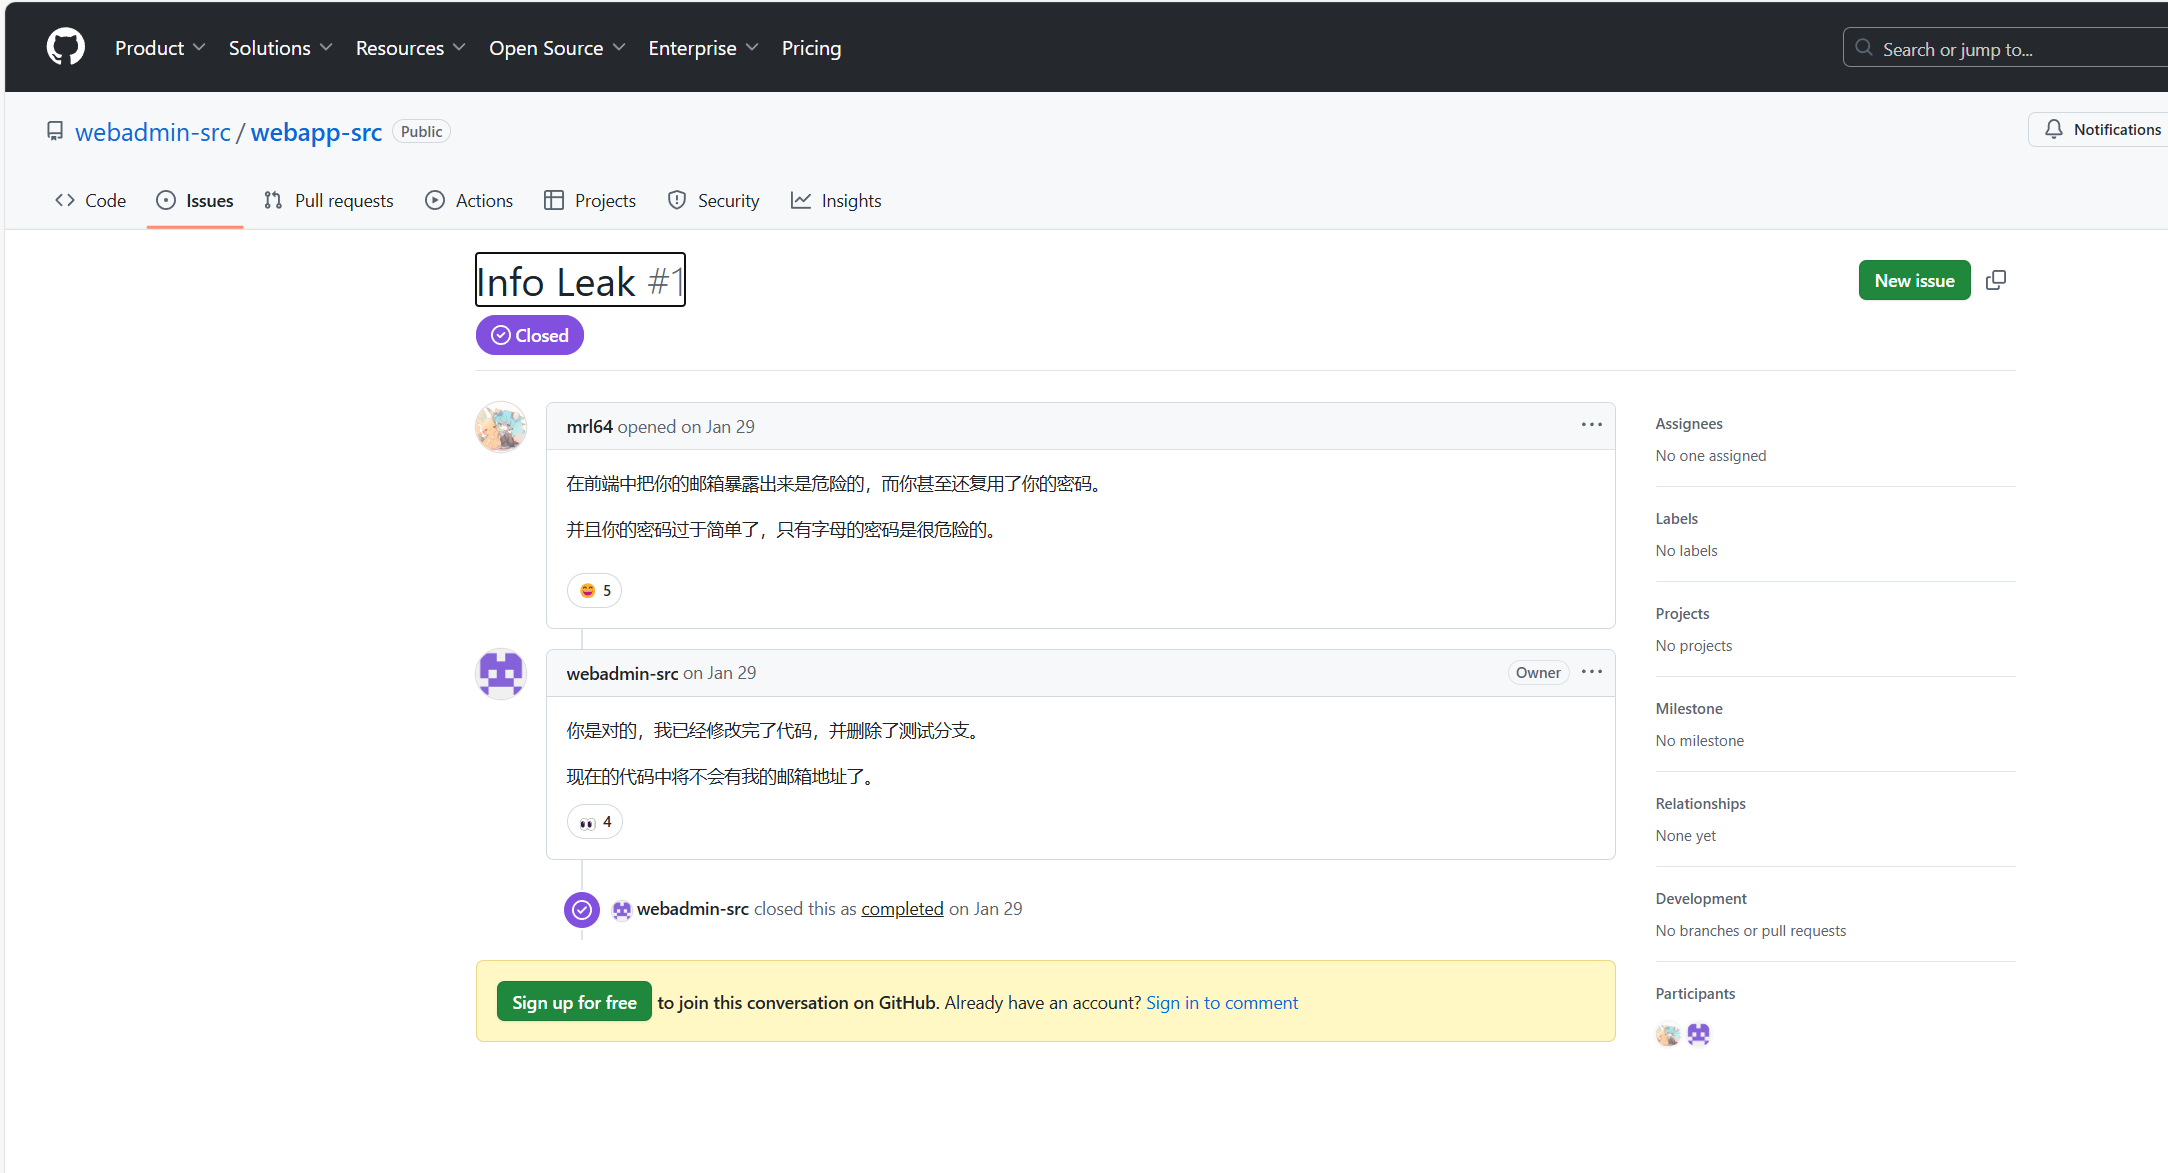
Task: Expand the Solutions dropdown menu
Action: pos(280,48)
